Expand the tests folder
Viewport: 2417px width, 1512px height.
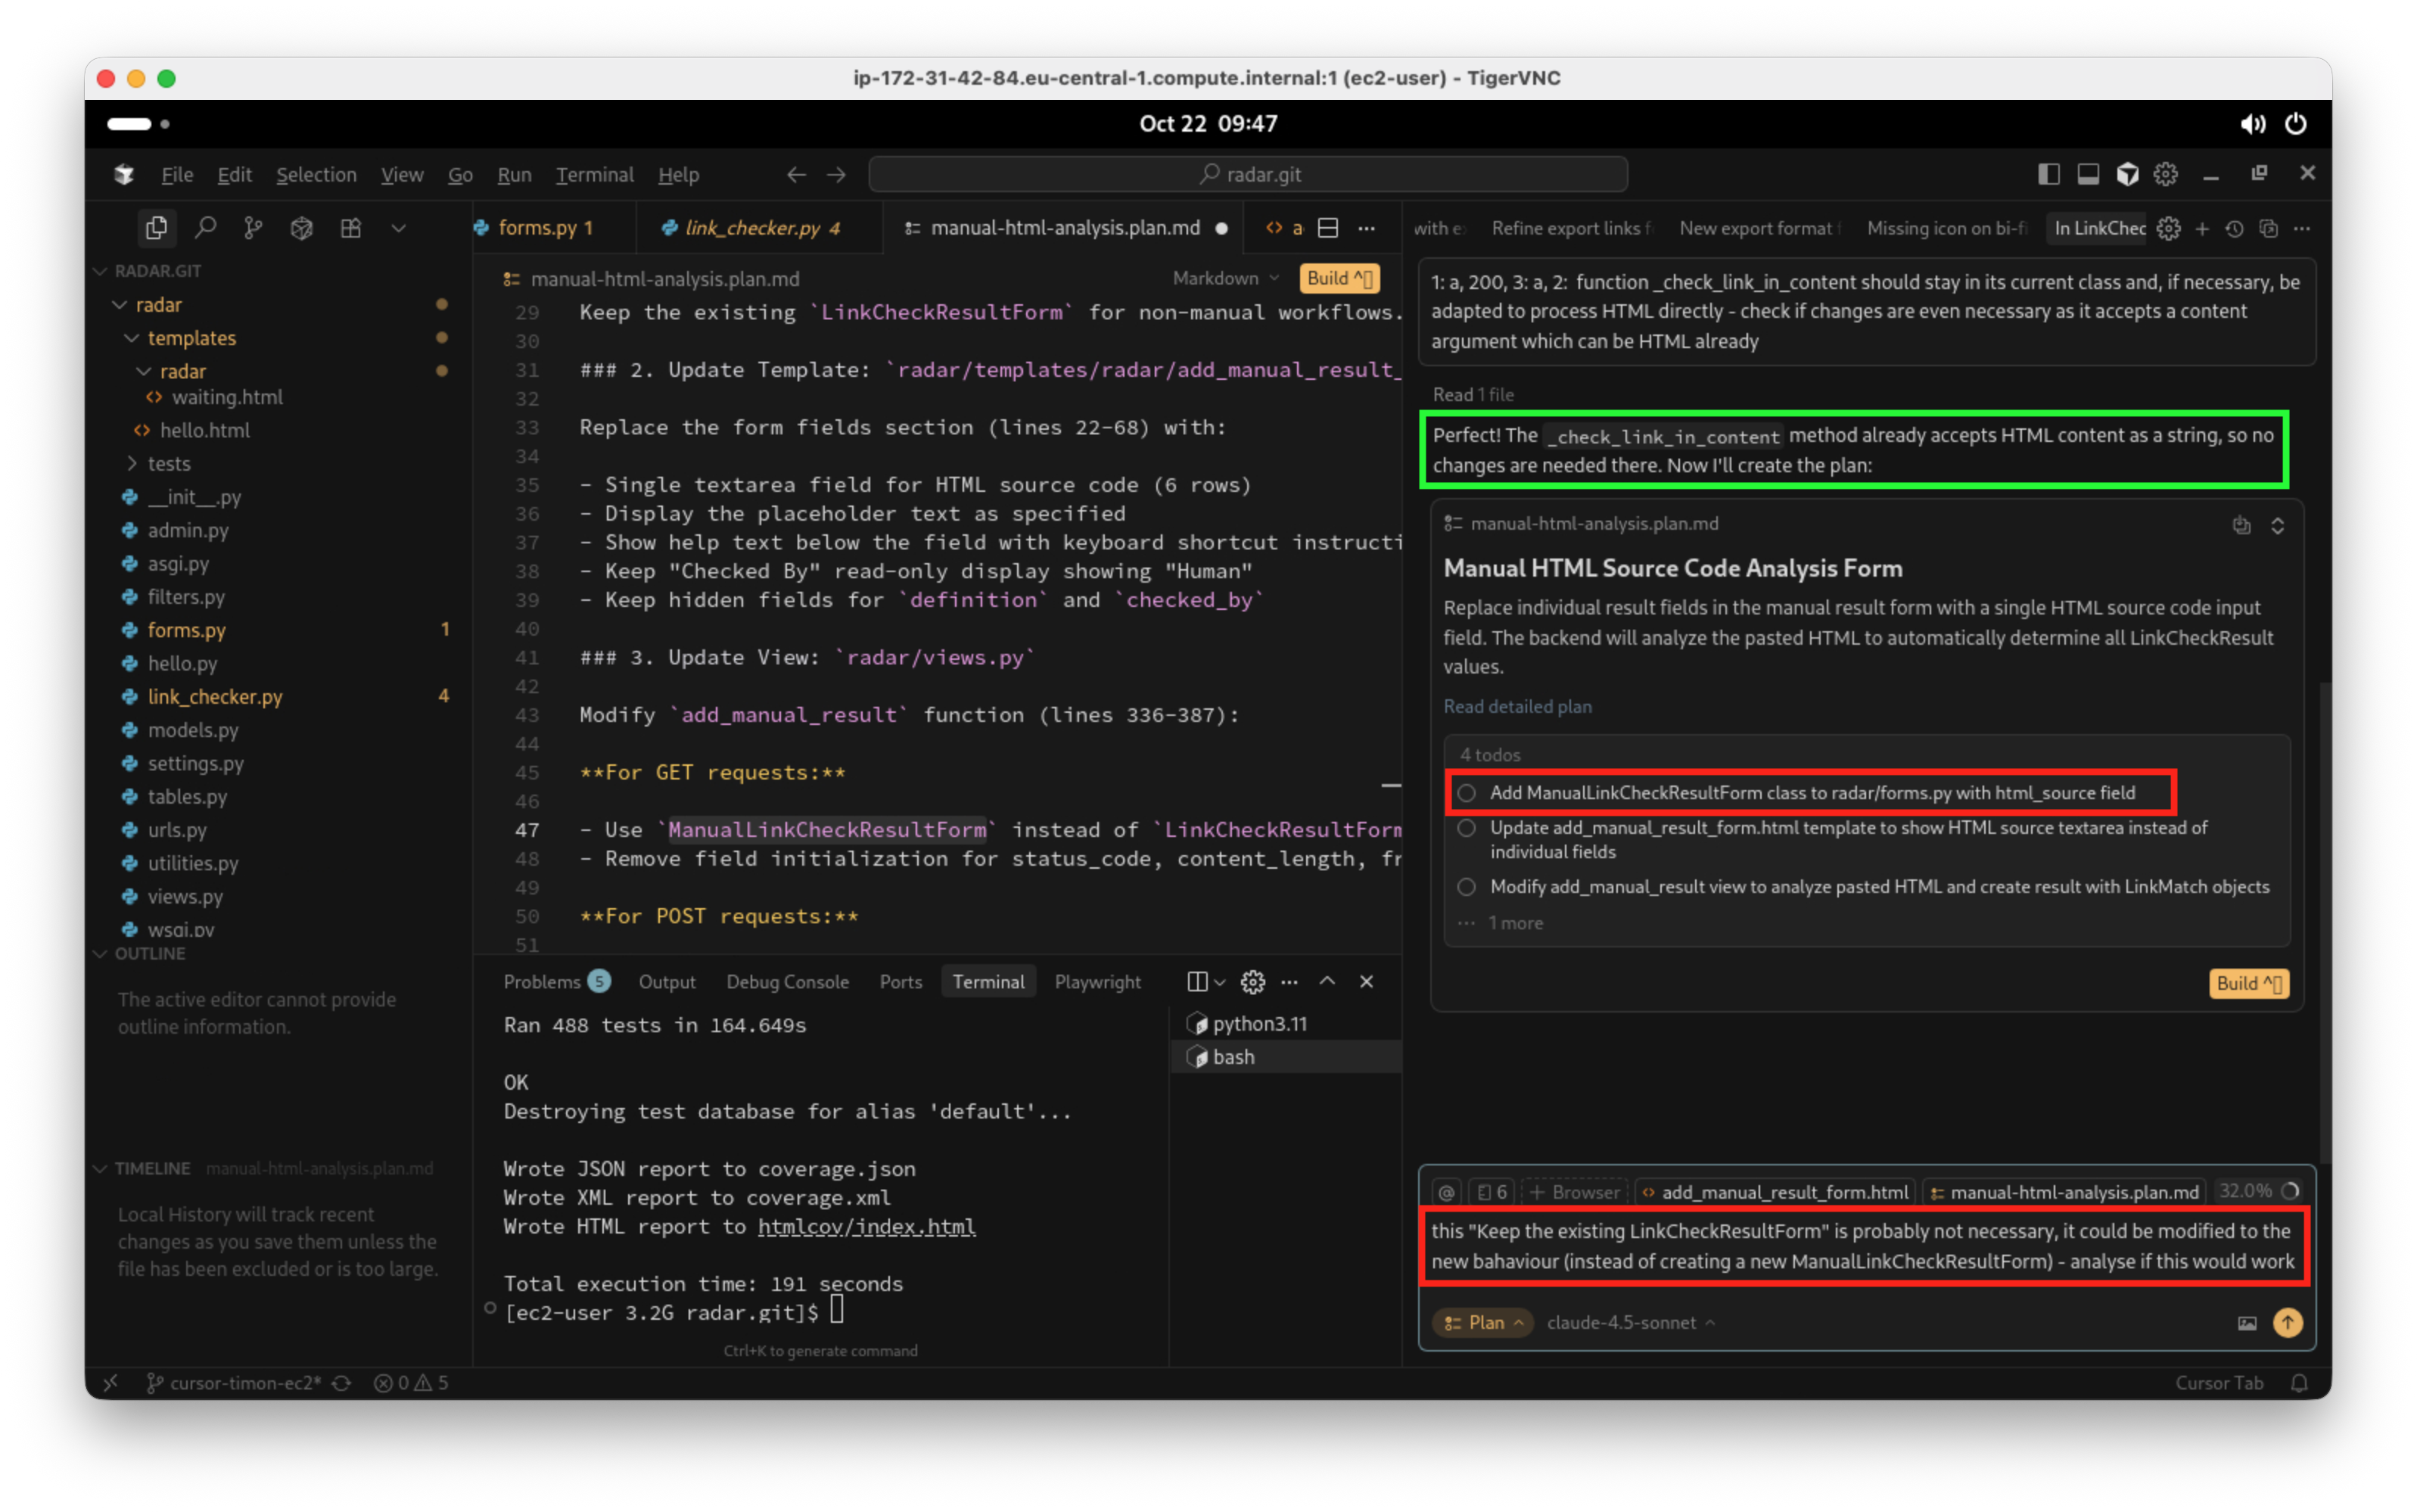168,463
